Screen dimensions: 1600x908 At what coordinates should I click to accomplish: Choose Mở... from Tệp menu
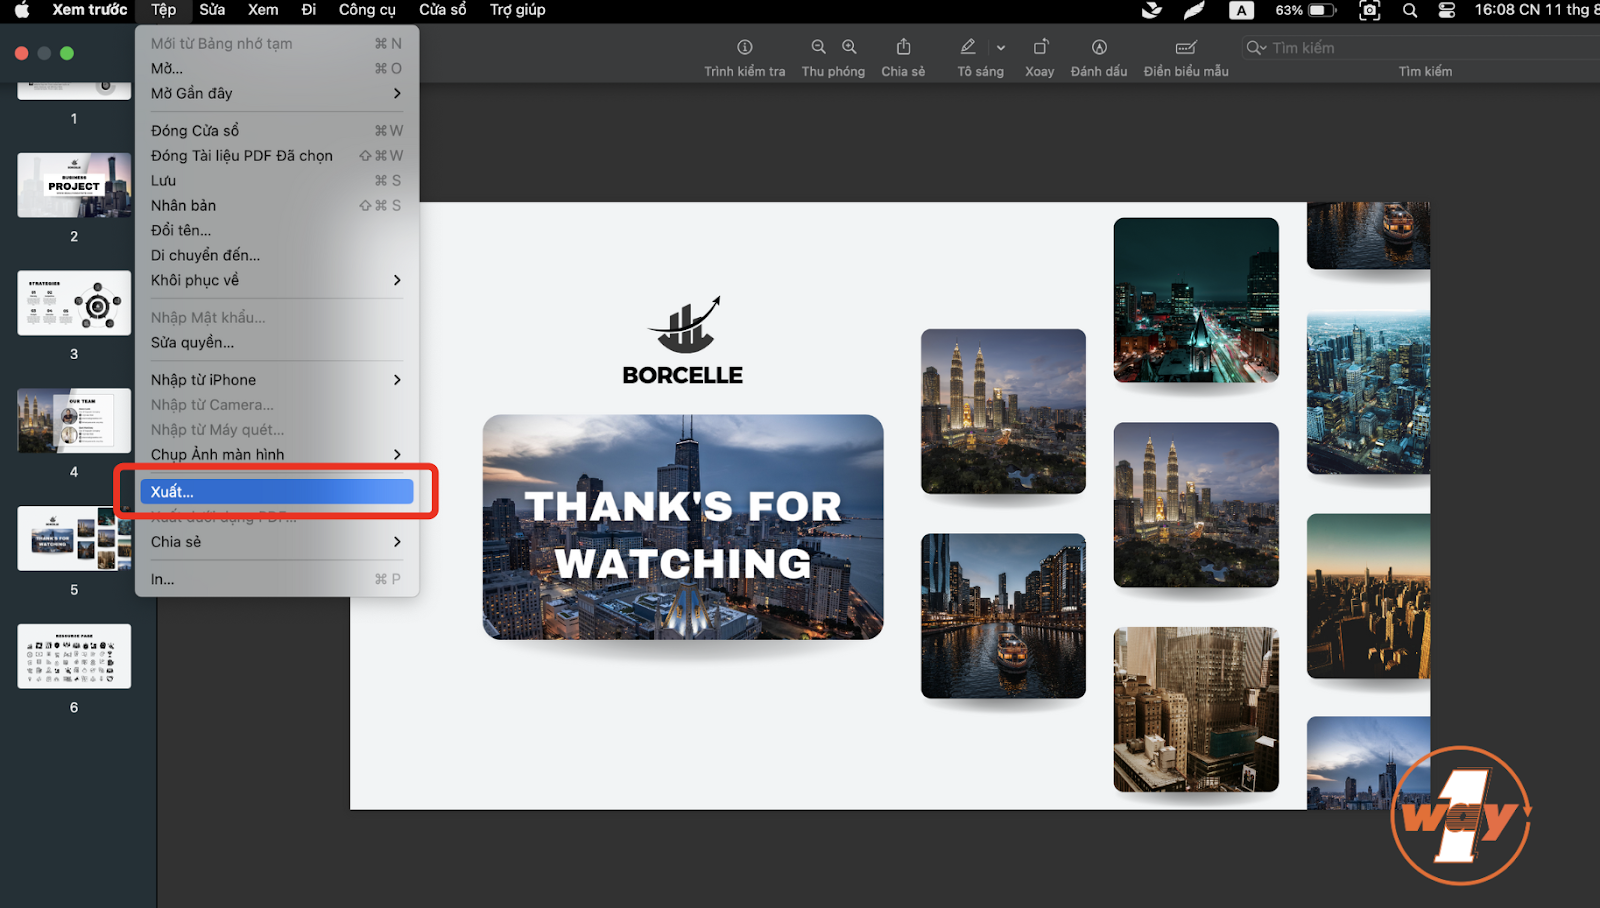tap(277, 68)
